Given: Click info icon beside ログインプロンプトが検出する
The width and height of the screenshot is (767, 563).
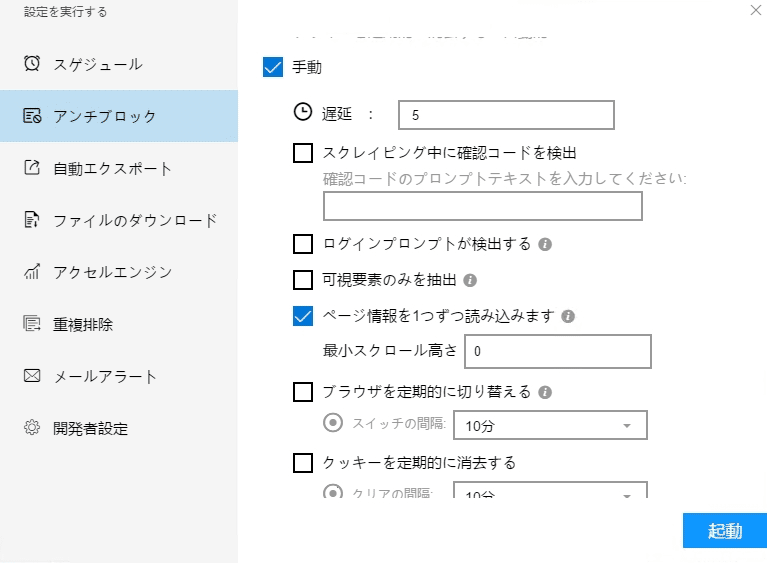Looking at the screenshot, I should (546, 244).
